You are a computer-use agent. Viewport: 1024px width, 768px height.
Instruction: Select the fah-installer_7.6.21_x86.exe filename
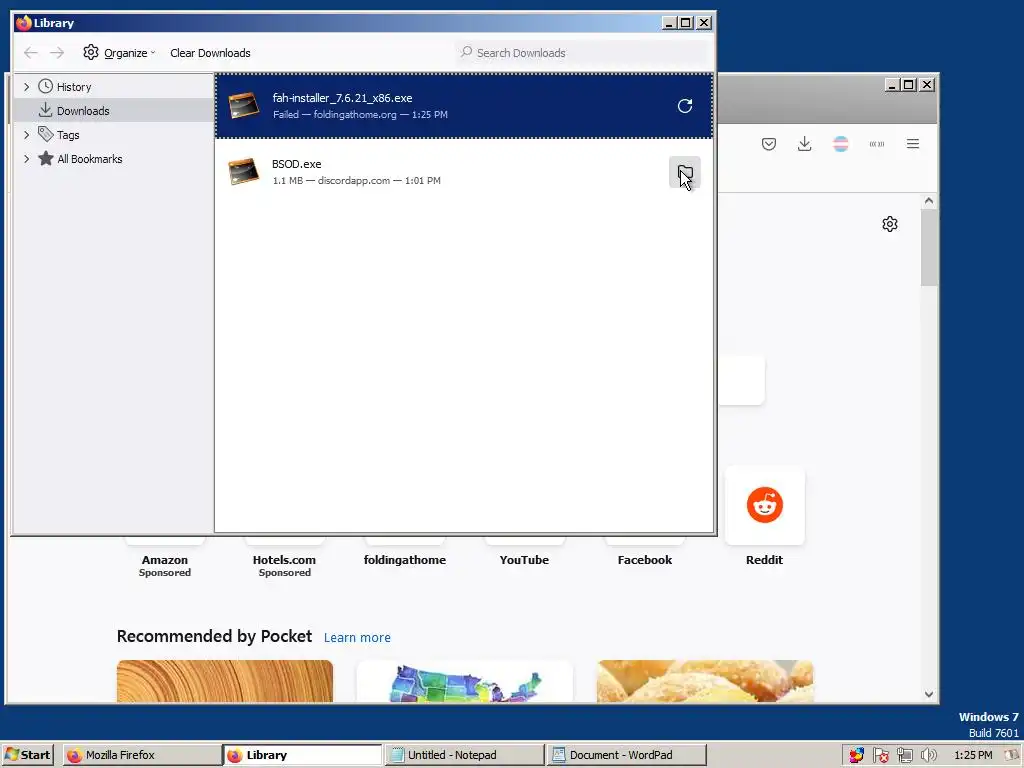pos(342,98)
